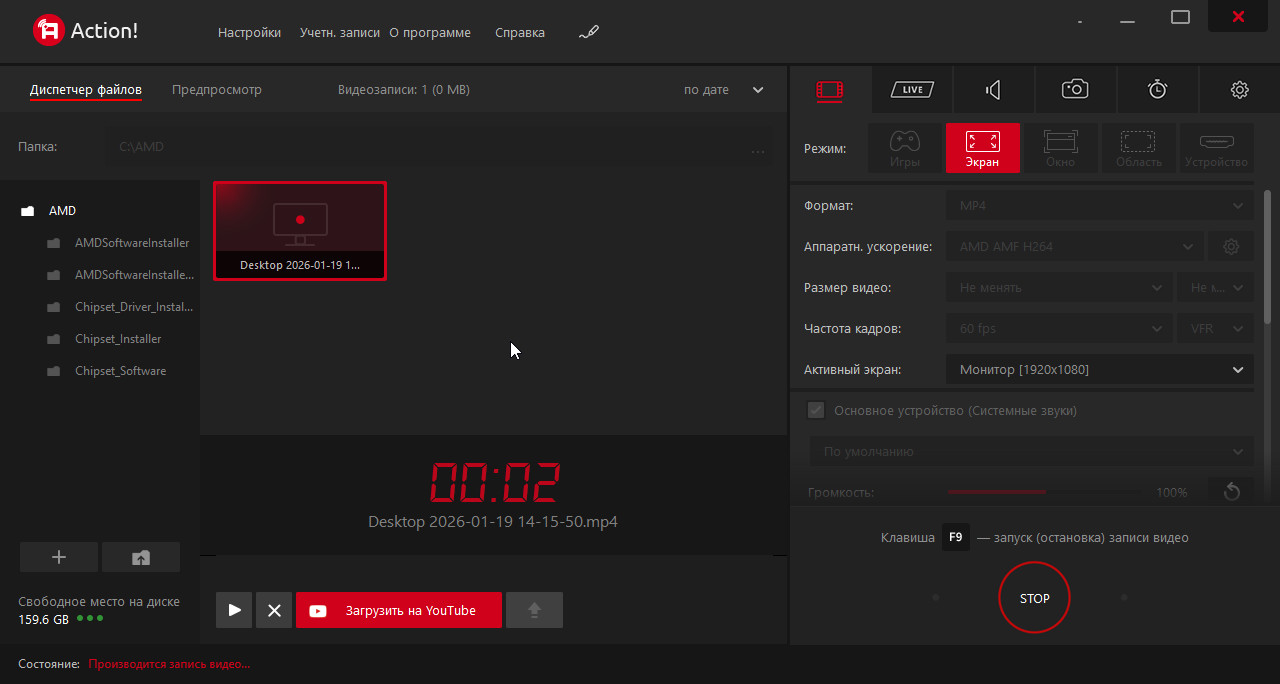The height and width of the screenshot is (684, 1280).
Task: Open the sort by date dropdown
Action: tap(723, 90)
